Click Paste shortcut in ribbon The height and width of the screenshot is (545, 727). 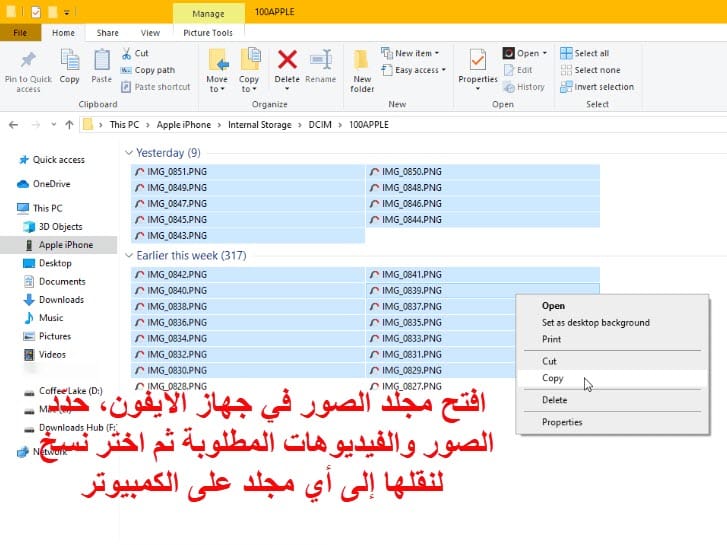pyautogui.click(x=156, y=87)
